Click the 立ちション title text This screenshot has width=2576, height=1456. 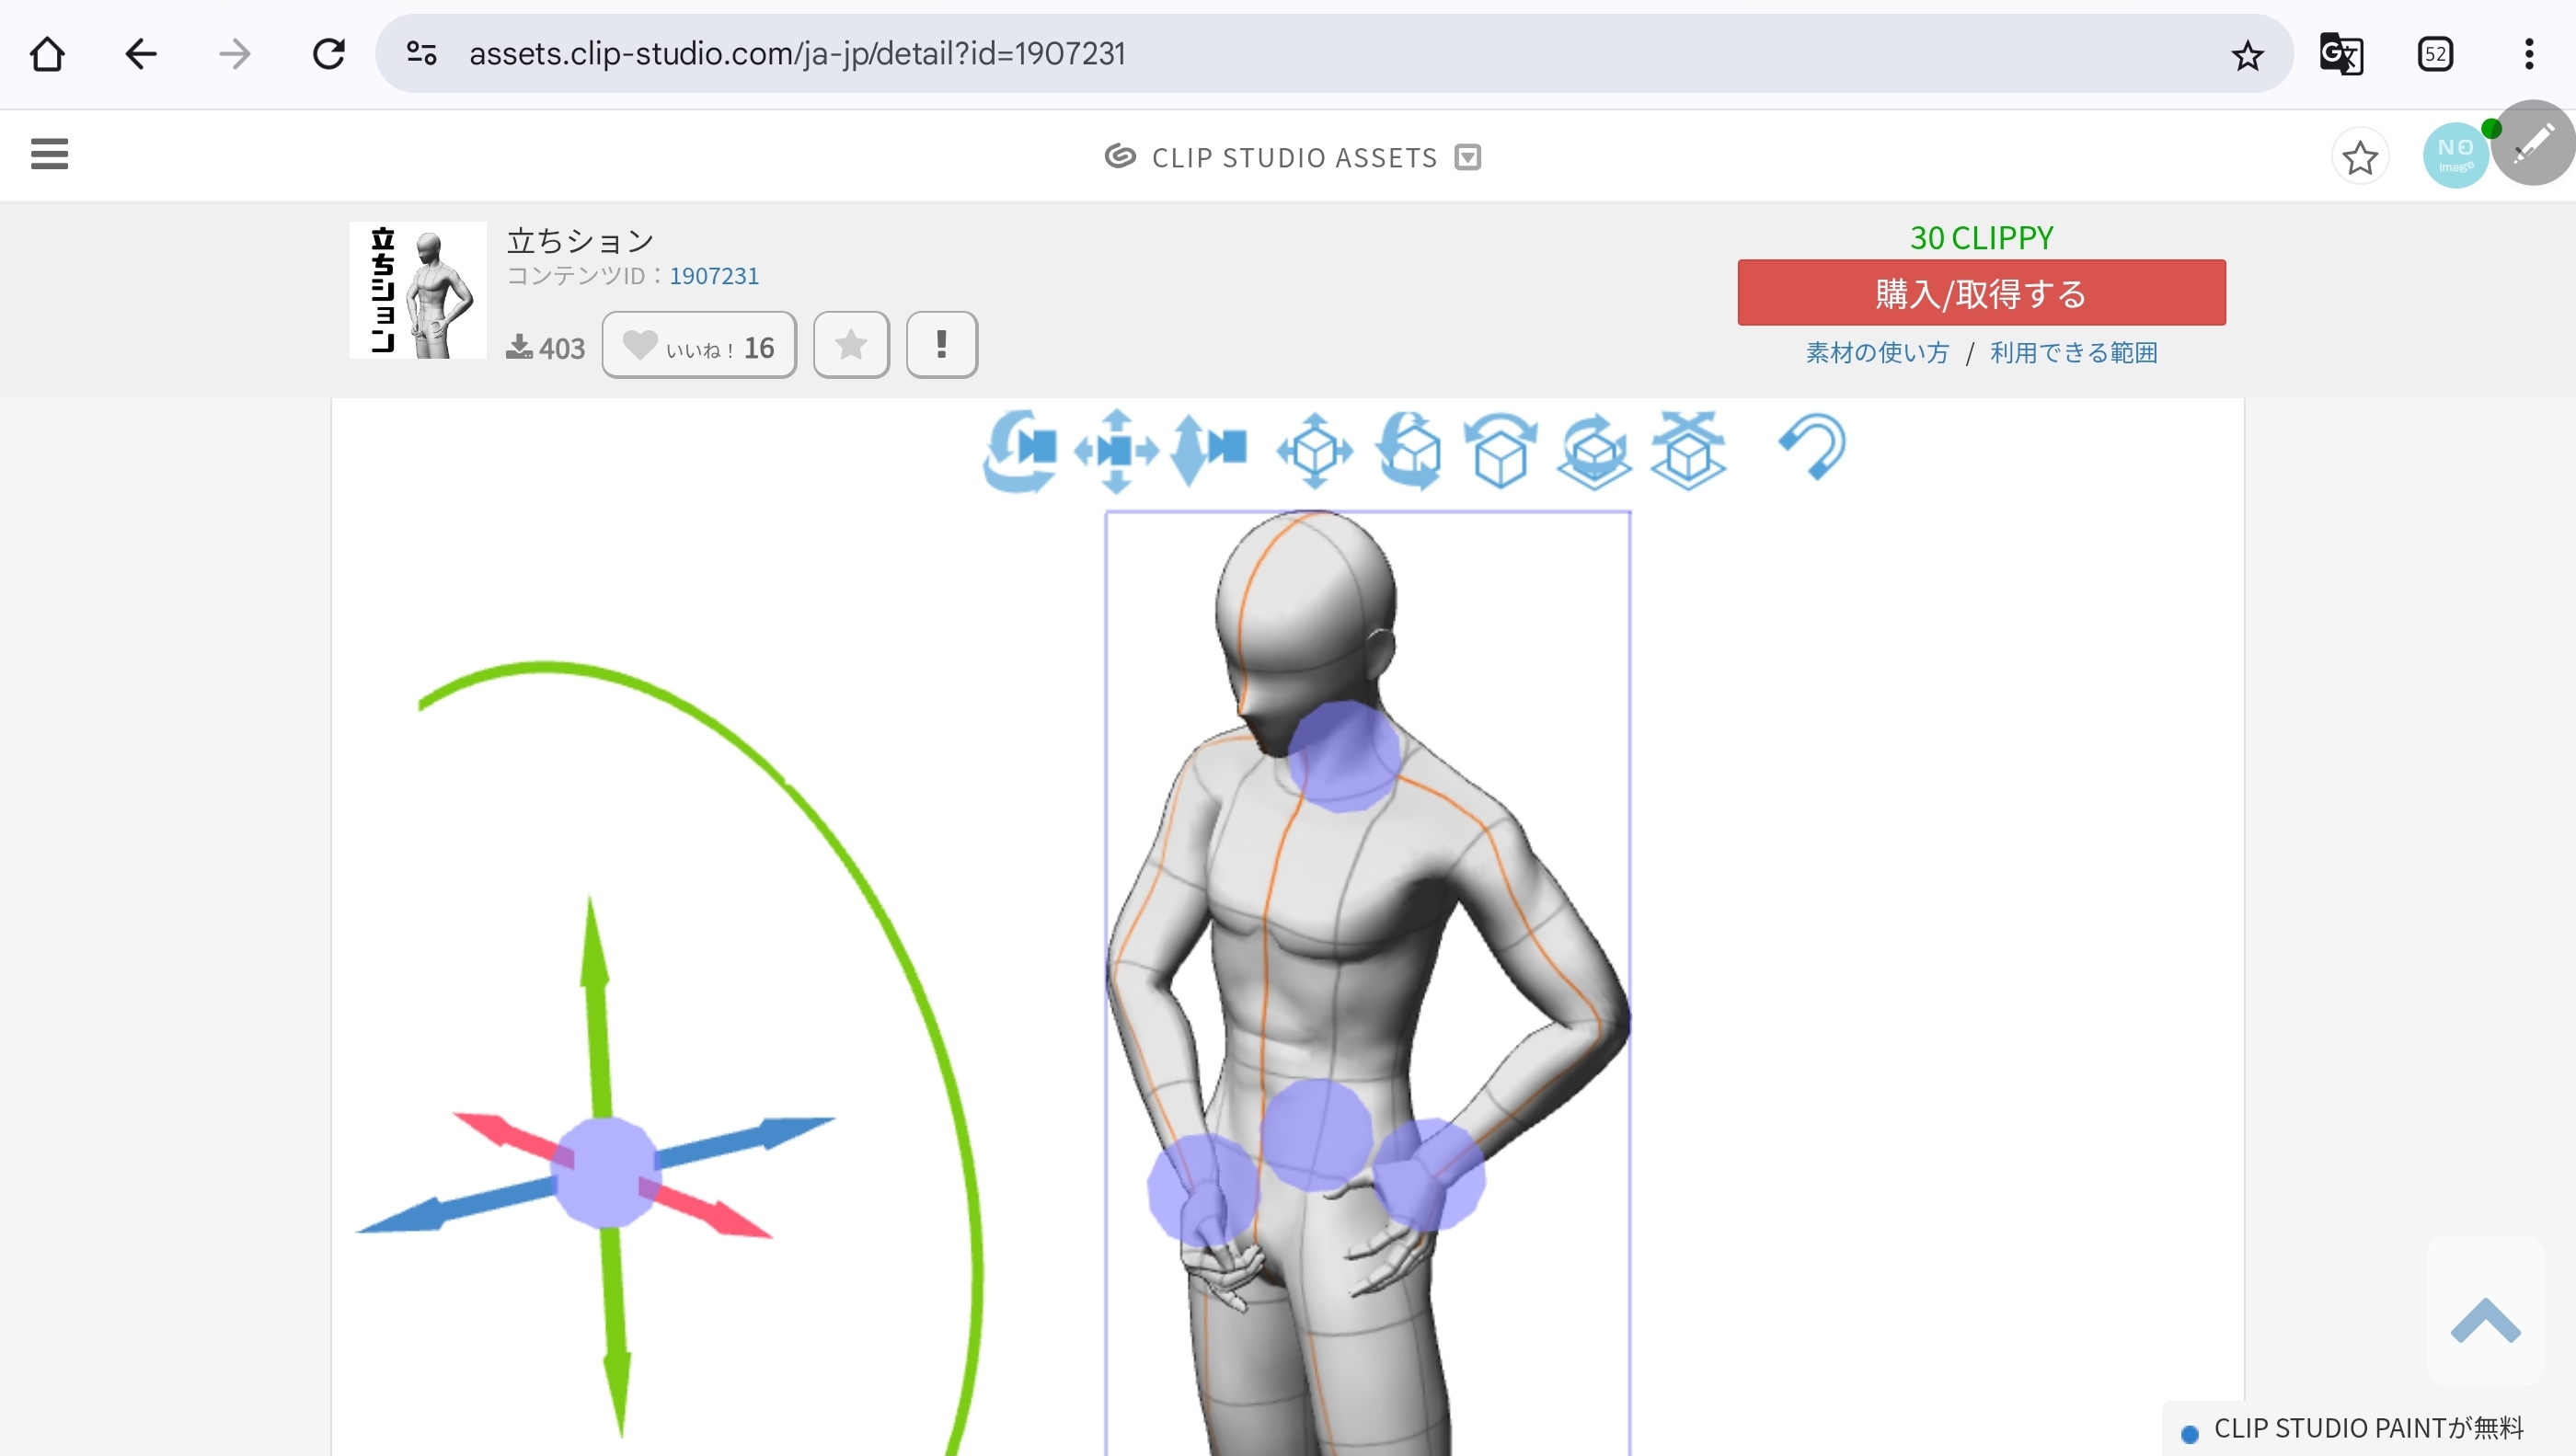[x=580, y=241]
